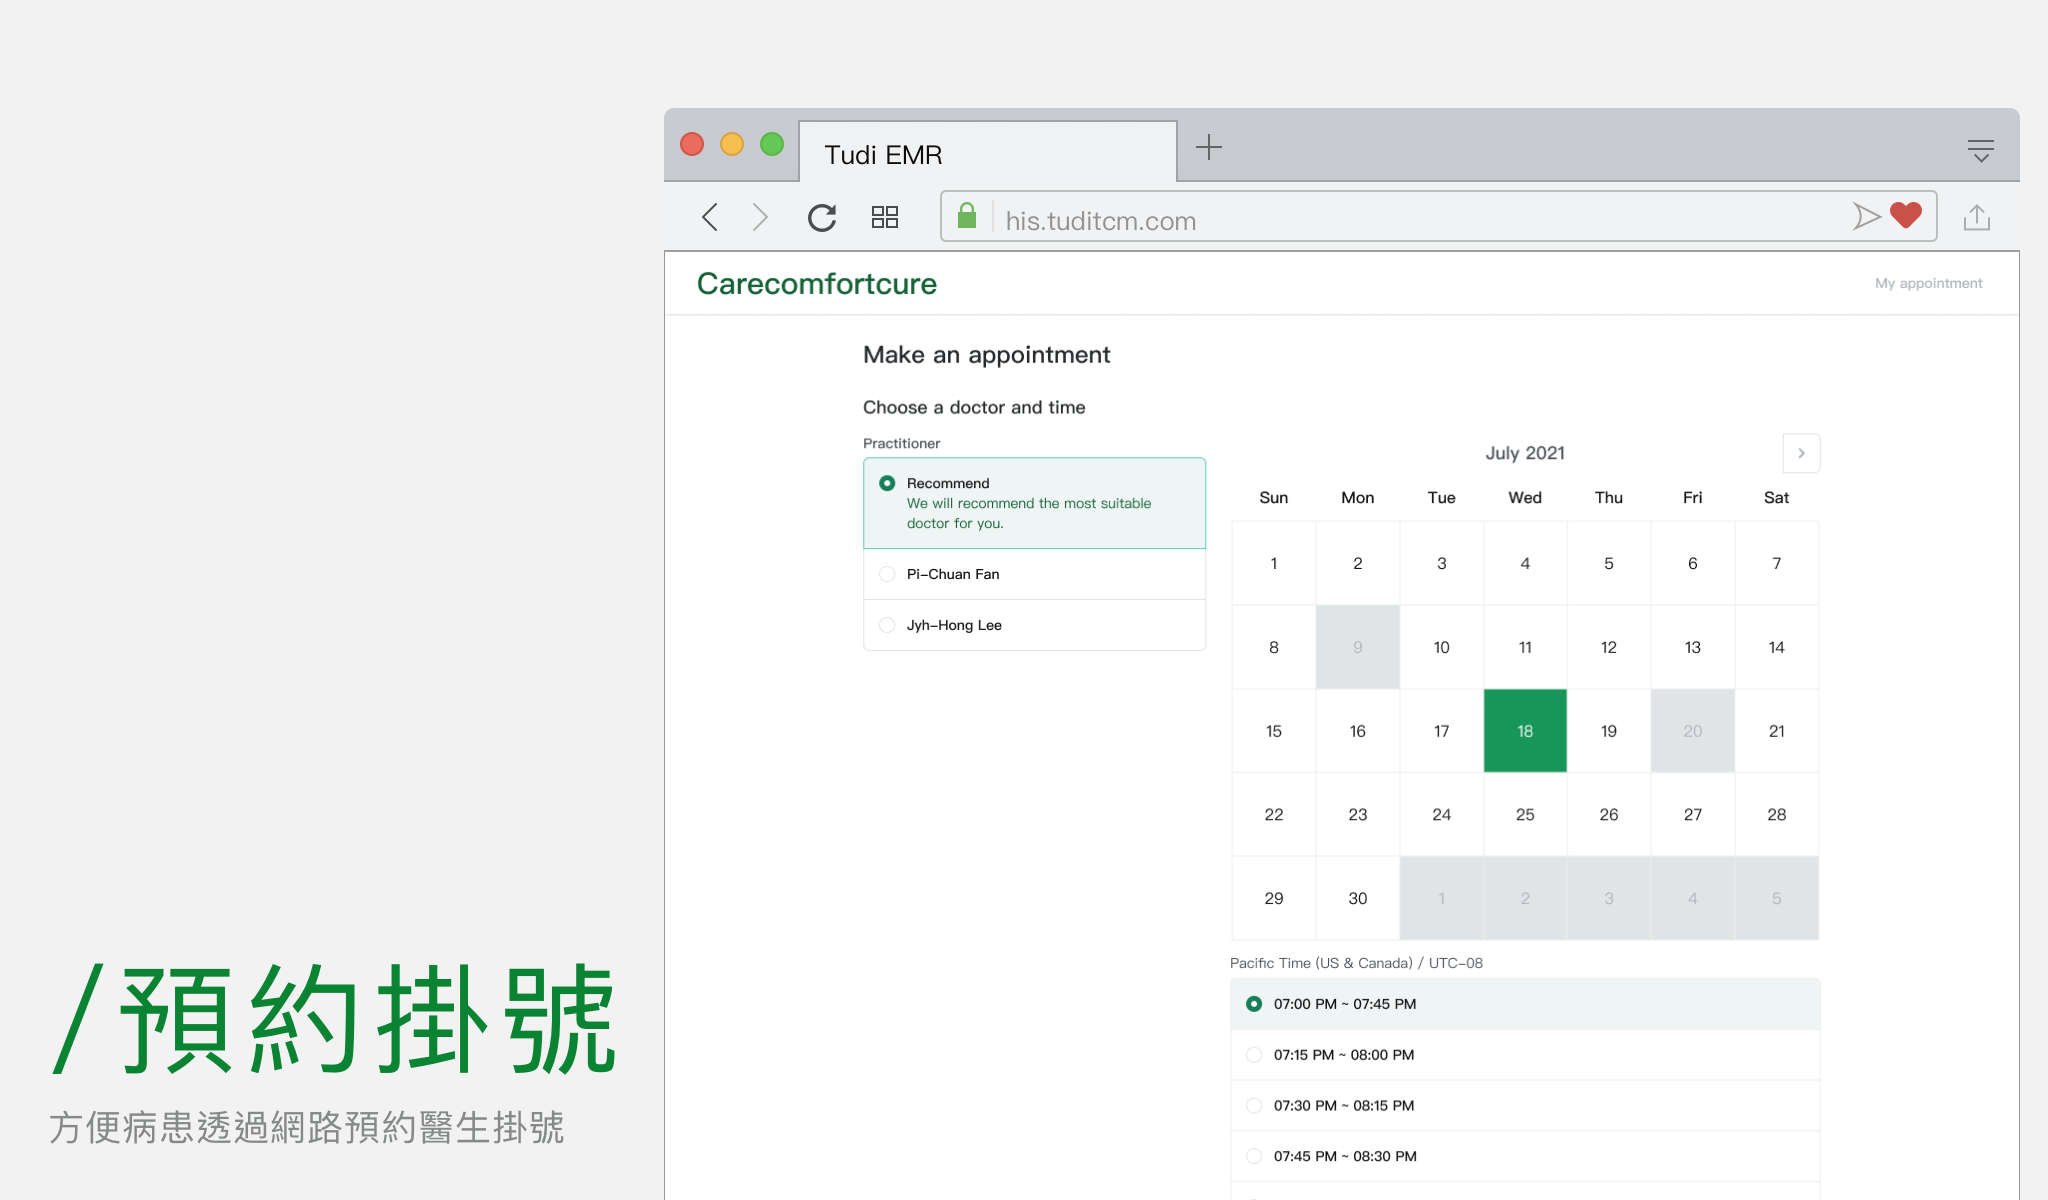Open the tab overview grid icon

coord(885,217)
